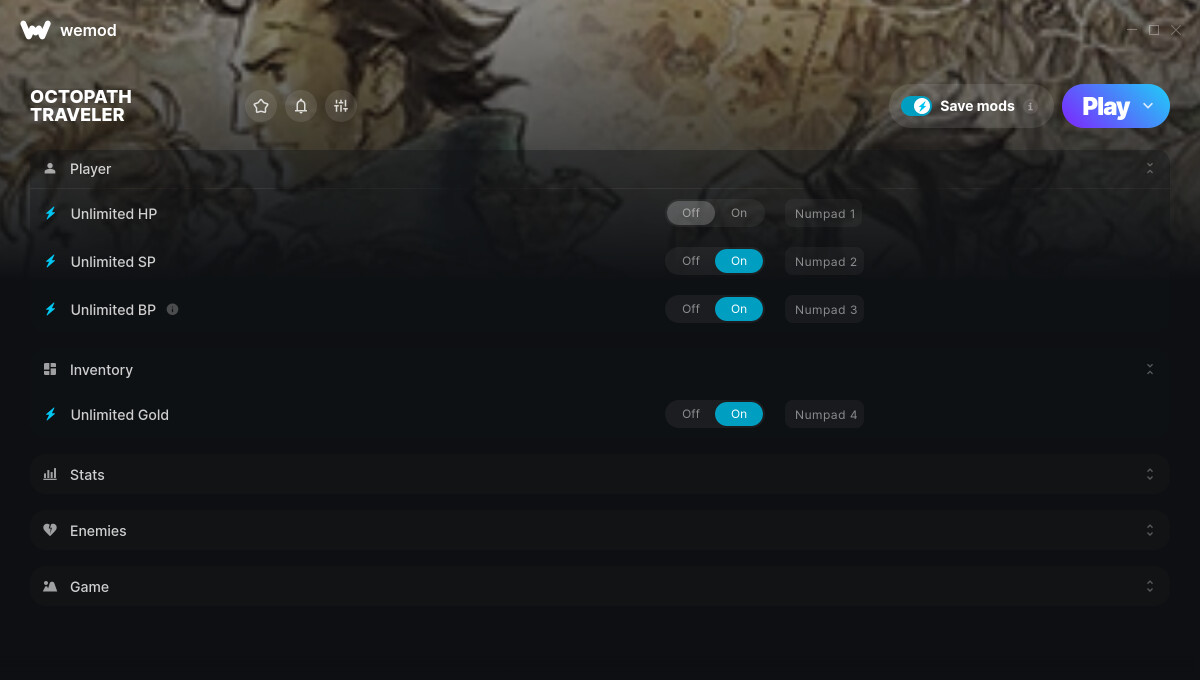The image size is (1200, 680).
Task: Collapse the Player section using its chevron
Action: point(1150,169)
